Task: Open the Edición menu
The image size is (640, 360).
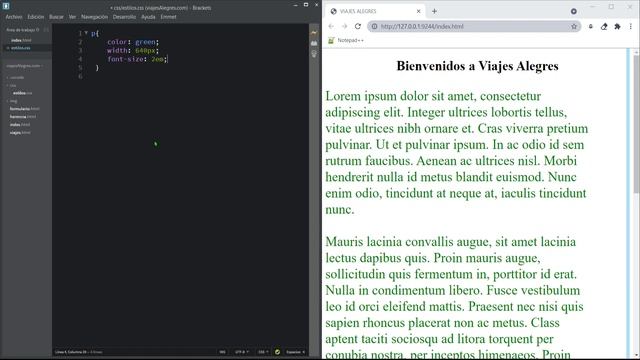Action: 36,17
